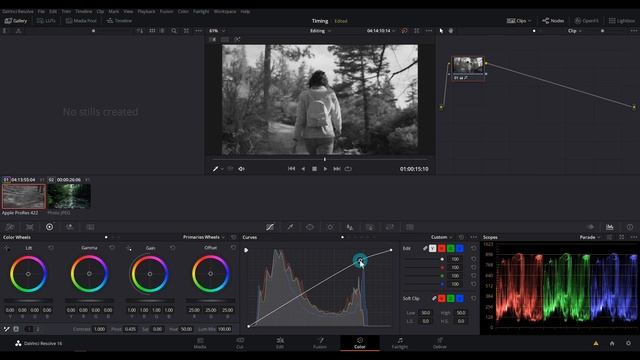Screen dimensions: 640x360
Task: Open the Editing timeline name dropdown
Action: point(320,31)
